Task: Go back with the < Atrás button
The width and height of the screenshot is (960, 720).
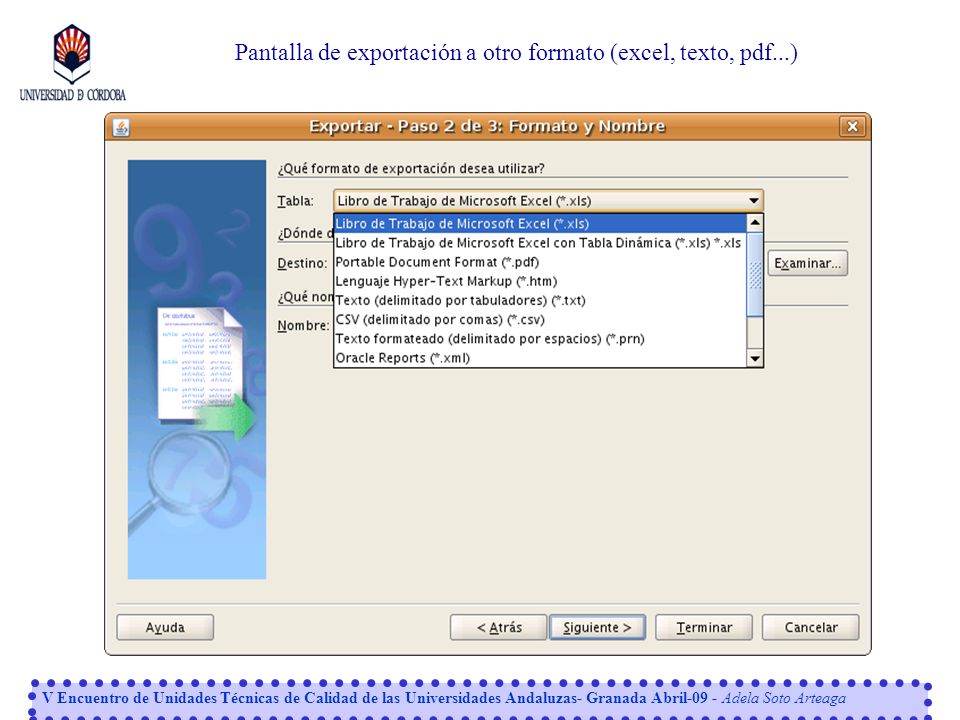Action: tap(498, 628)
